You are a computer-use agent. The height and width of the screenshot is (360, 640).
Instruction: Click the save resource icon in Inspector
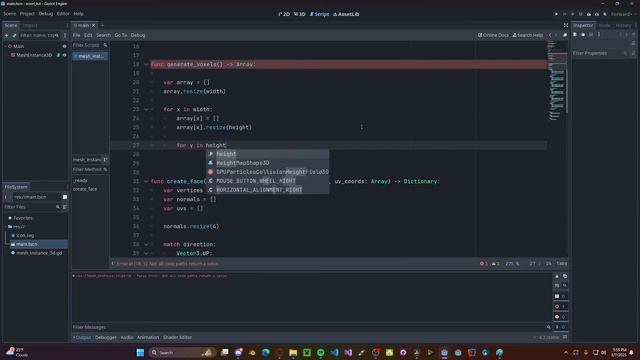pyautogui.click(x=591, y=35)
